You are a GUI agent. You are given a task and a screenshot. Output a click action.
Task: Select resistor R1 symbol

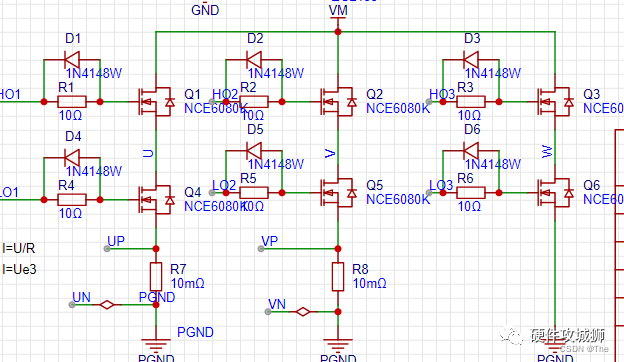72,102
